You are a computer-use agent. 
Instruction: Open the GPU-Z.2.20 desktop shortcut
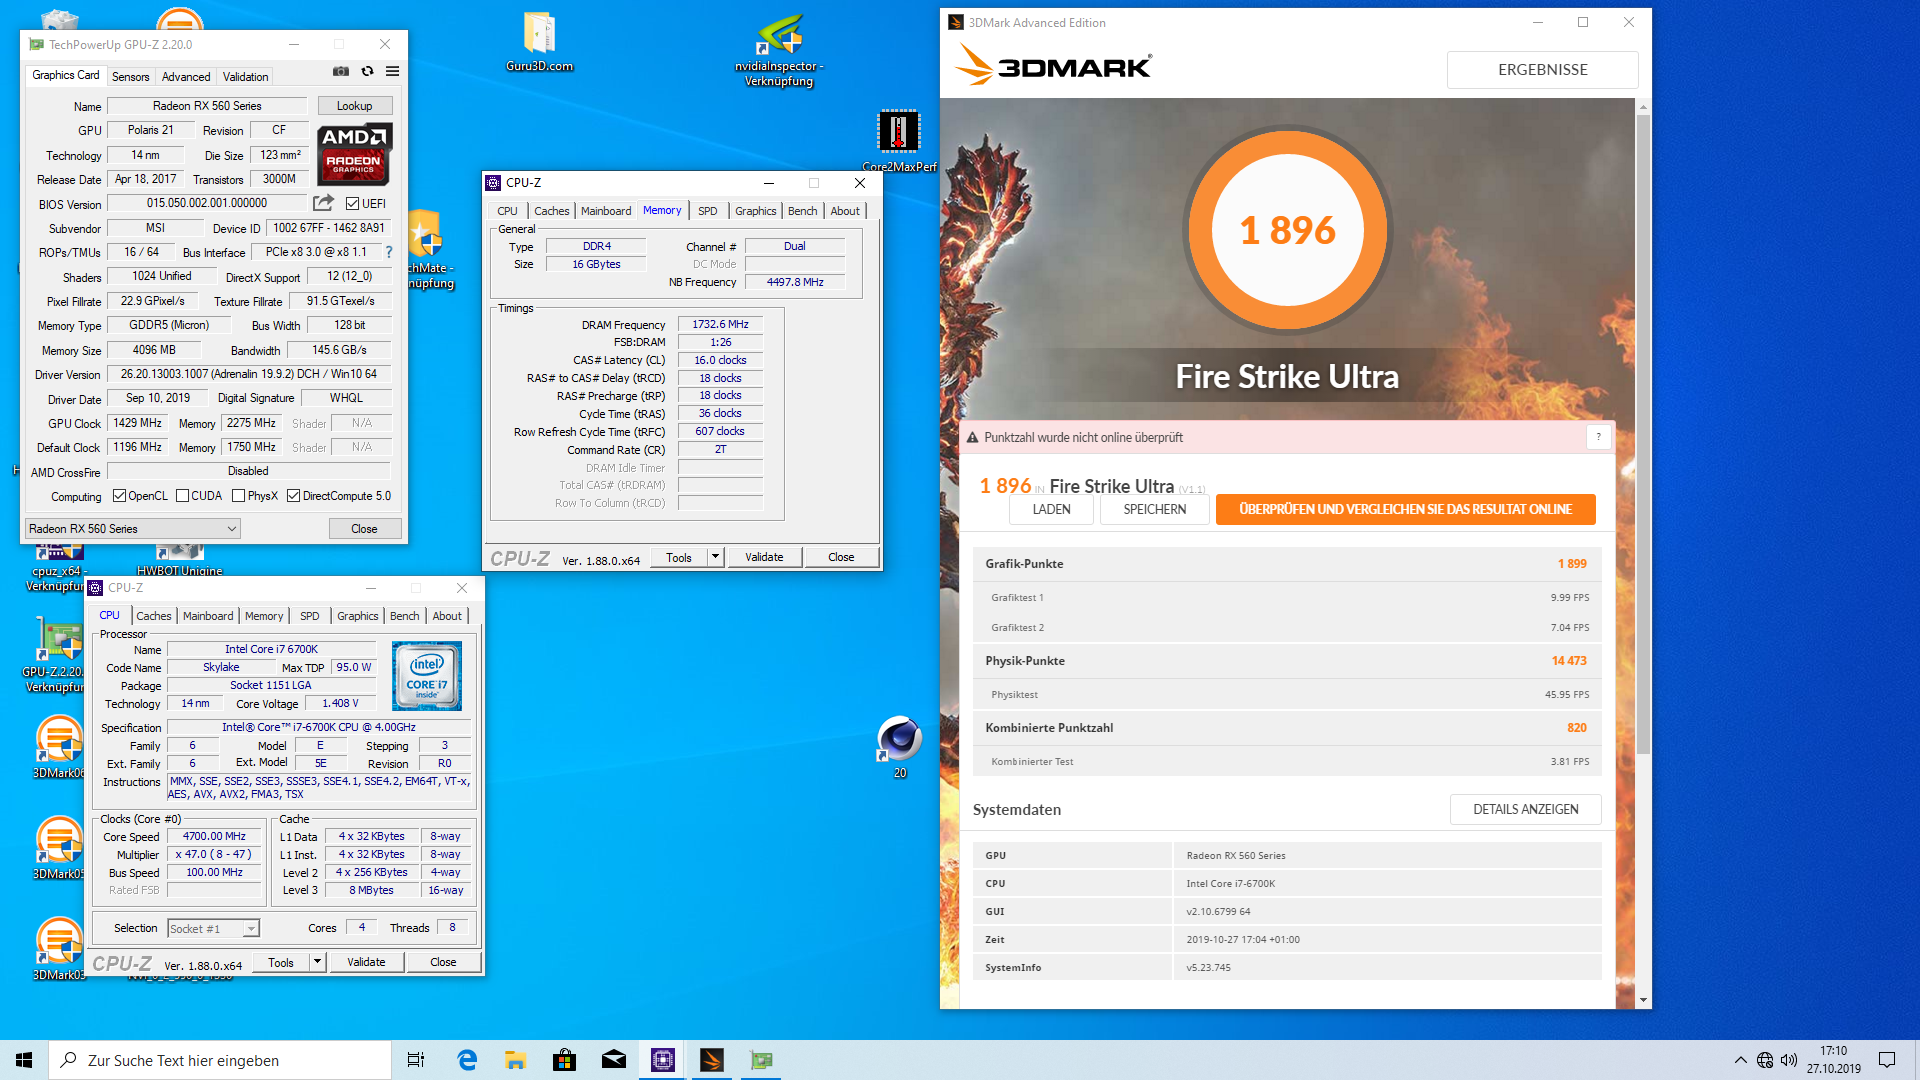pos(56,655)
